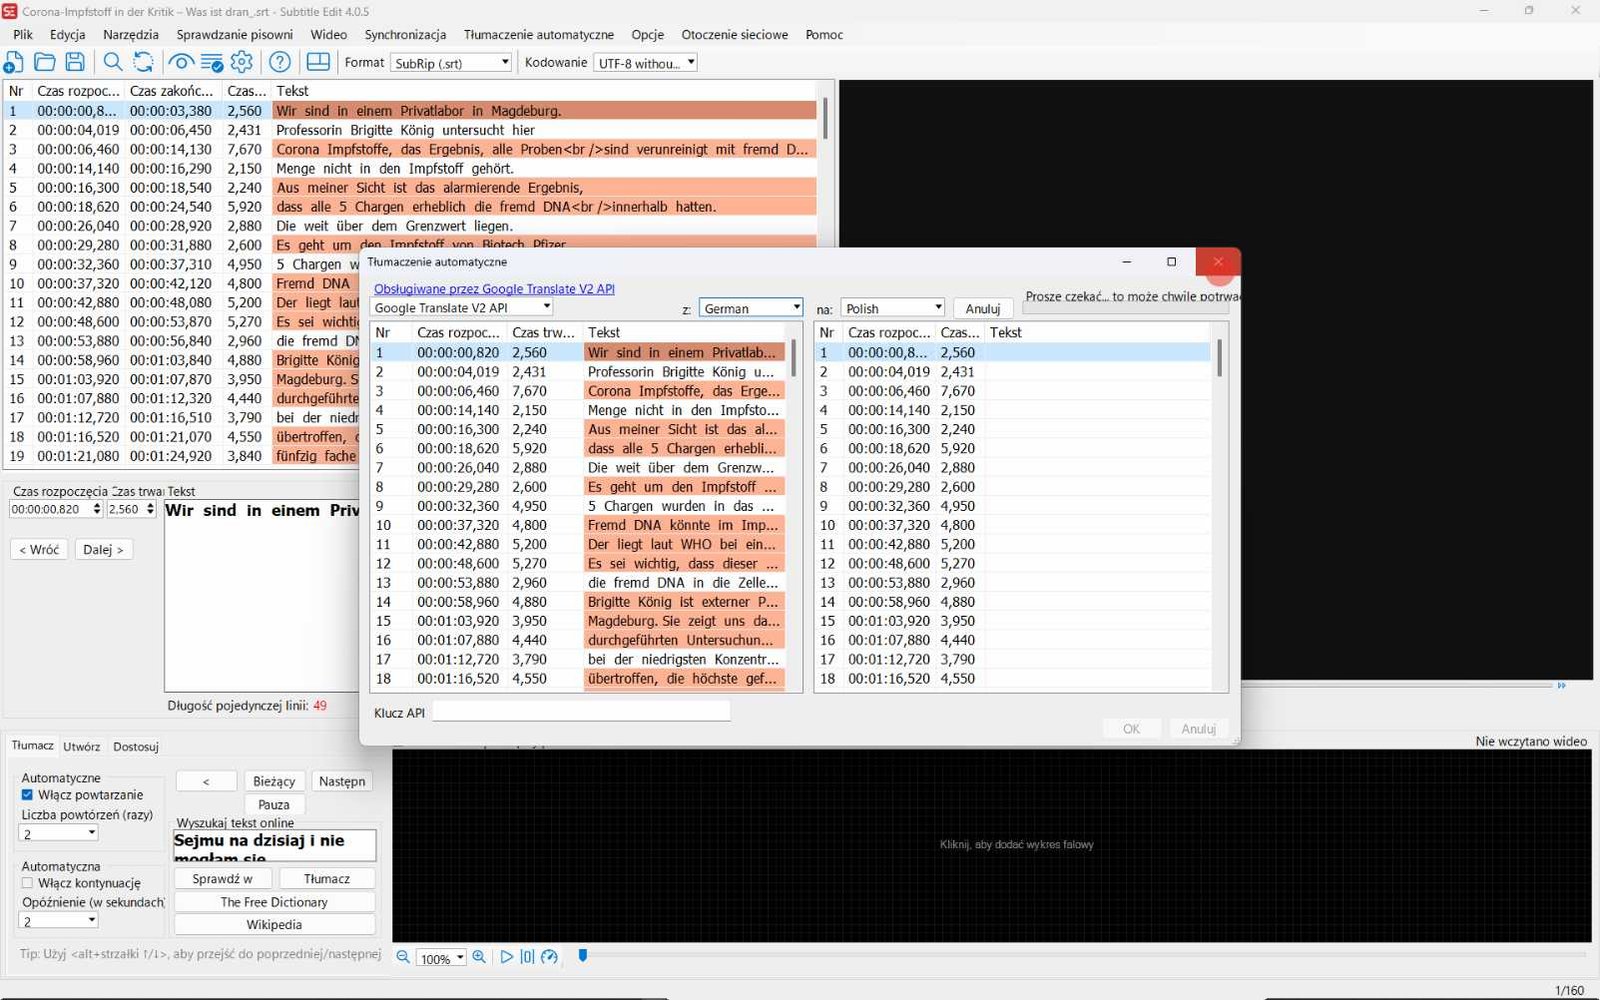
Task: Expand the source language German dropdown
Action: click(x=751, y=308)
